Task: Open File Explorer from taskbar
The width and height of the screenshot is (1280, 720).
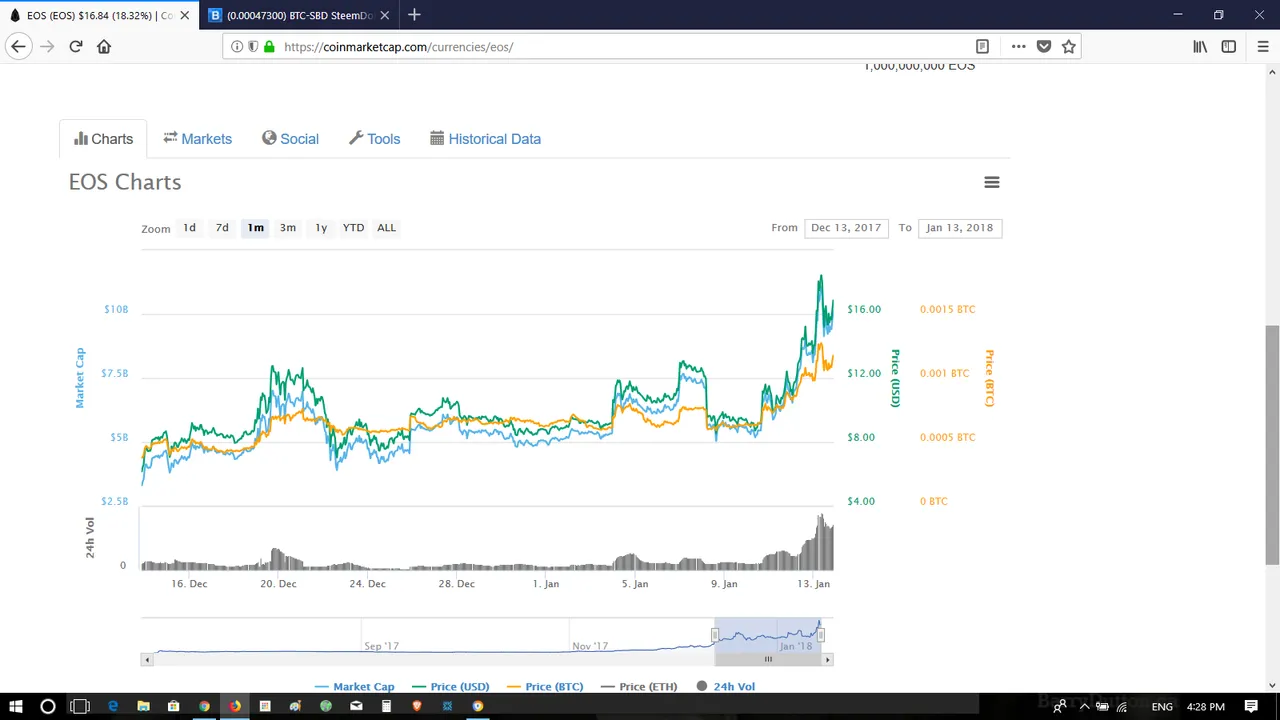Action: coord(143,706)
